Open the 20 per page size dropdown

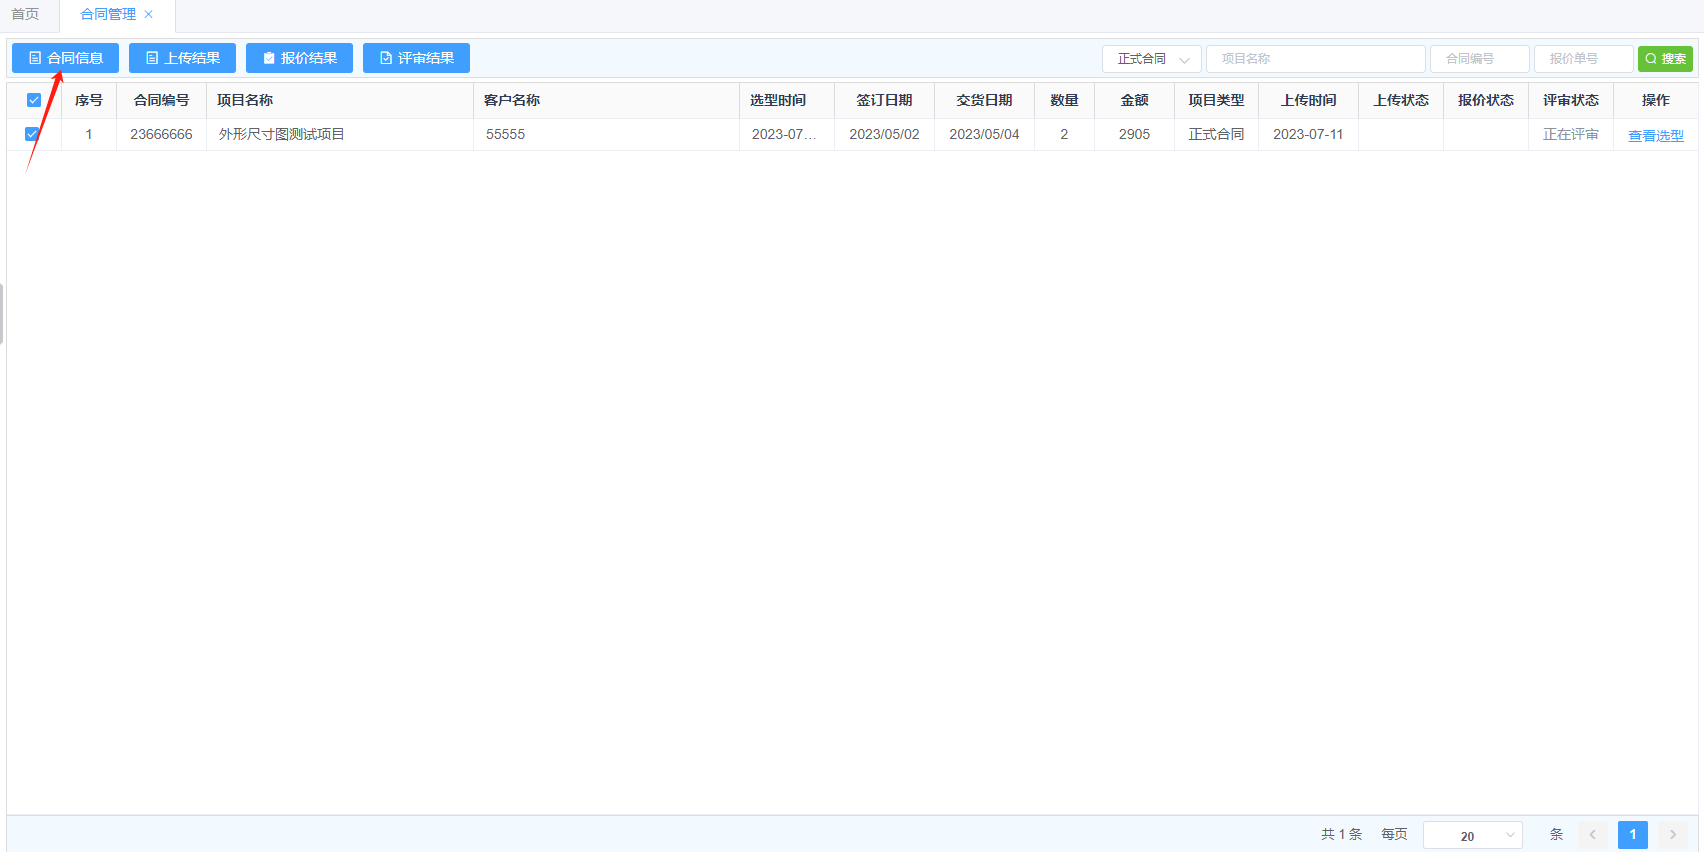point(1472,835)
